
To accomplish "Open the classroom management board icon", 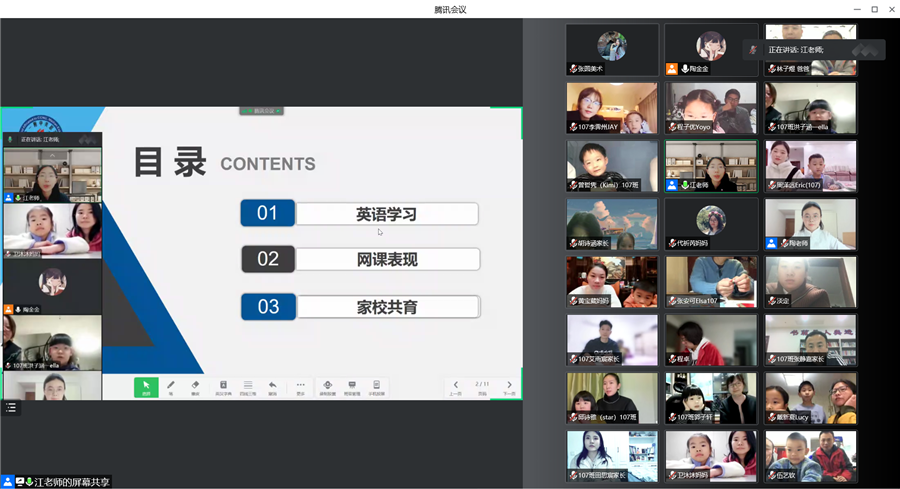I will tap(352, 387).
